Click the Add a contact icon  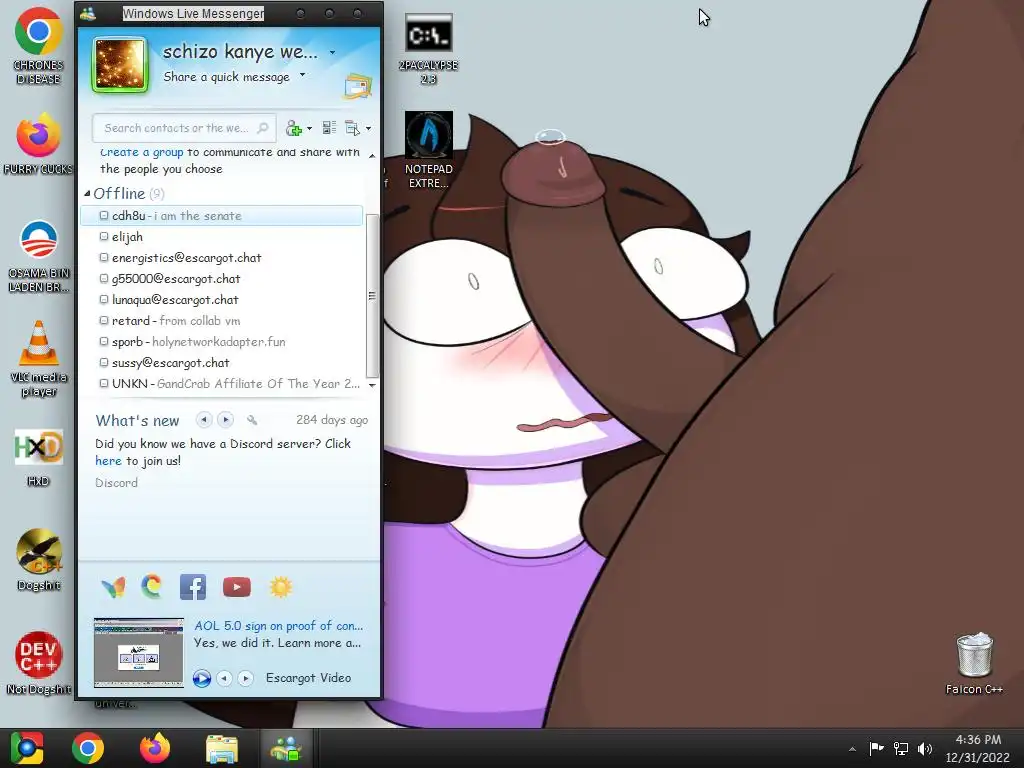pos(294,128)
